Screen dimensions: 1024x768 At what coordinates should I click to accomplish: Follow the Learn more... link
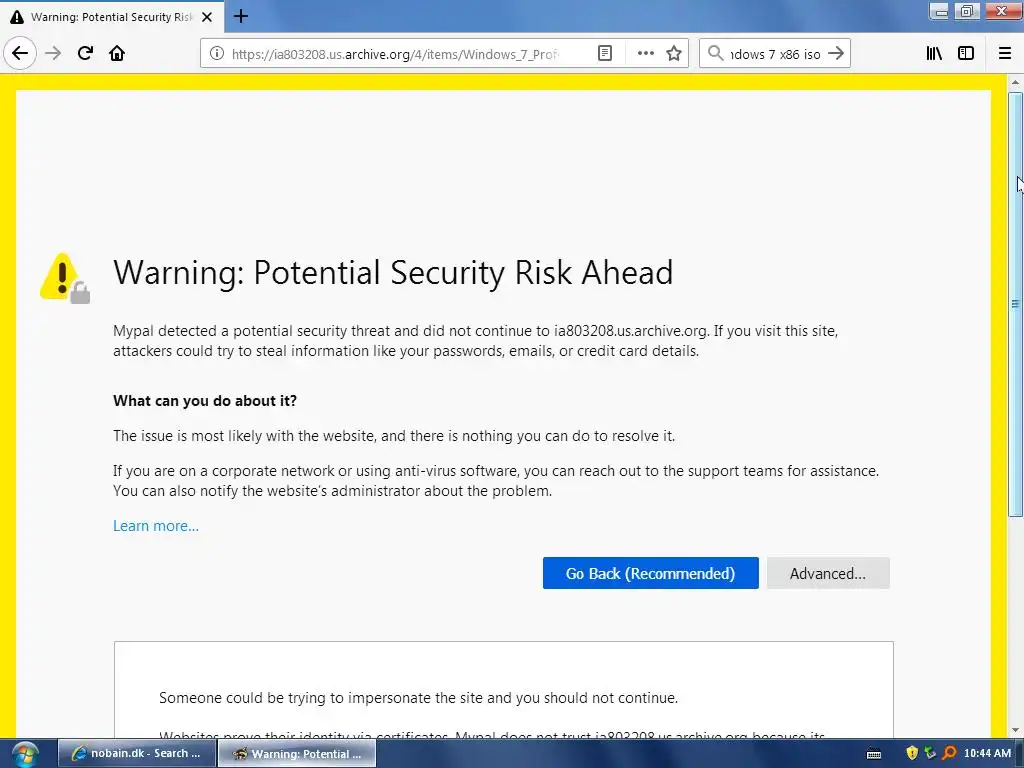[155, 526]
